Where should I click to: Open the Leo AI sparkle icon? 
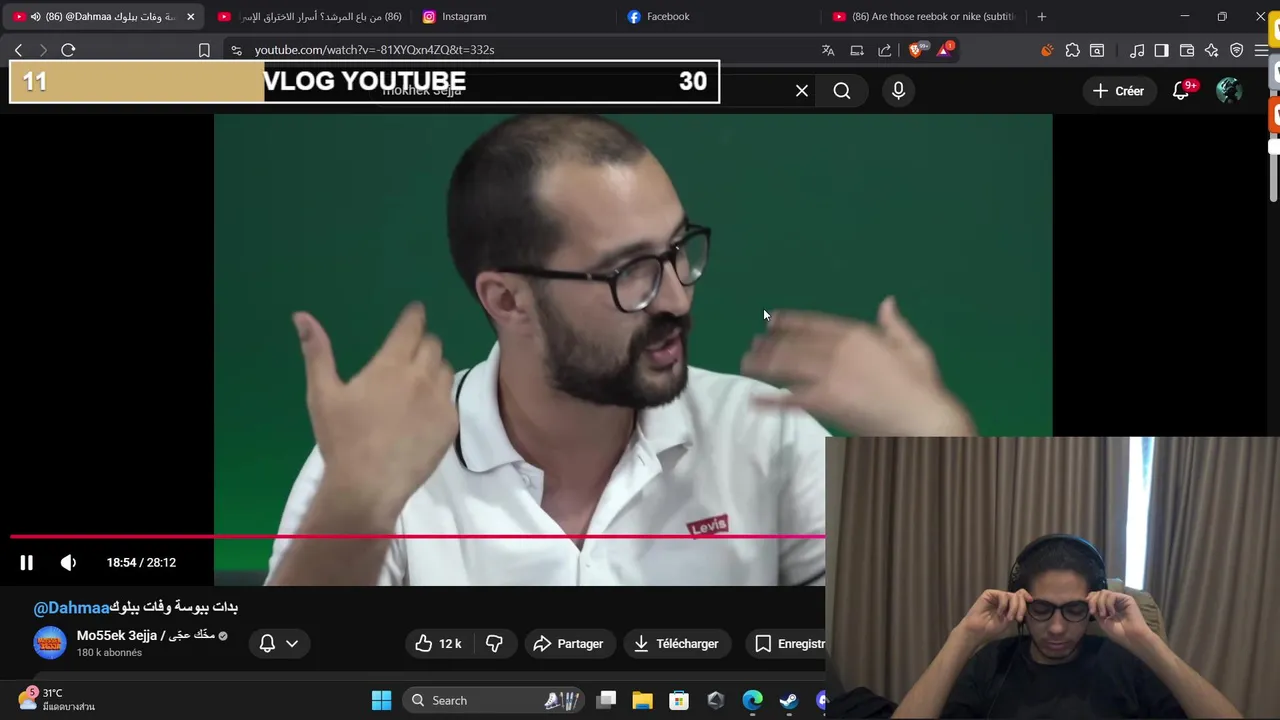(1212, 50)
